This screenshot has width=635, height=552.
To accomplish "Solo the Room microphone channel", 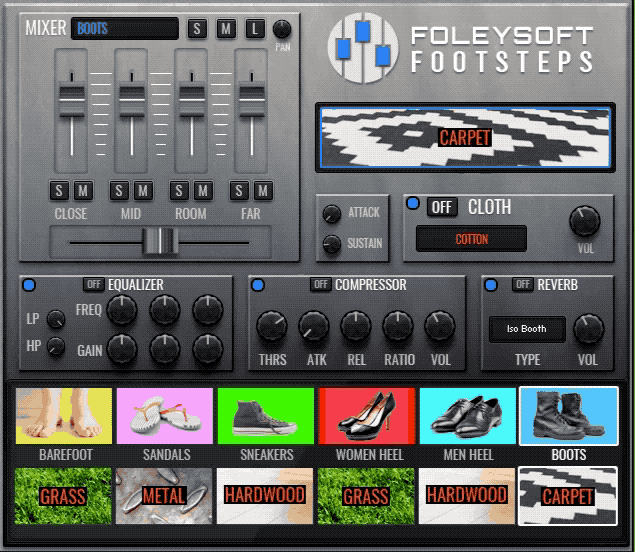I will 179,190.
